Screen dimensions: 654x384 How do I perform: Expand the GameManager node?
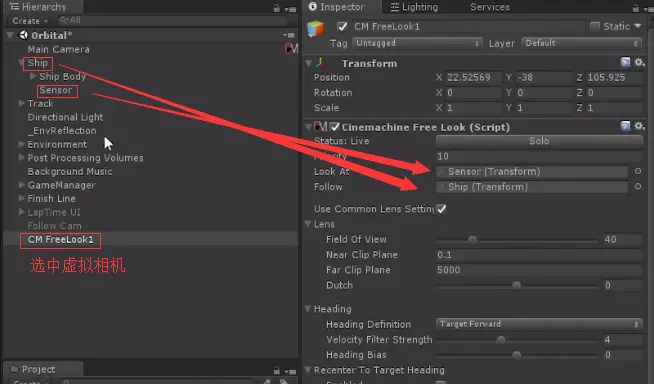[x=21, y=185]
